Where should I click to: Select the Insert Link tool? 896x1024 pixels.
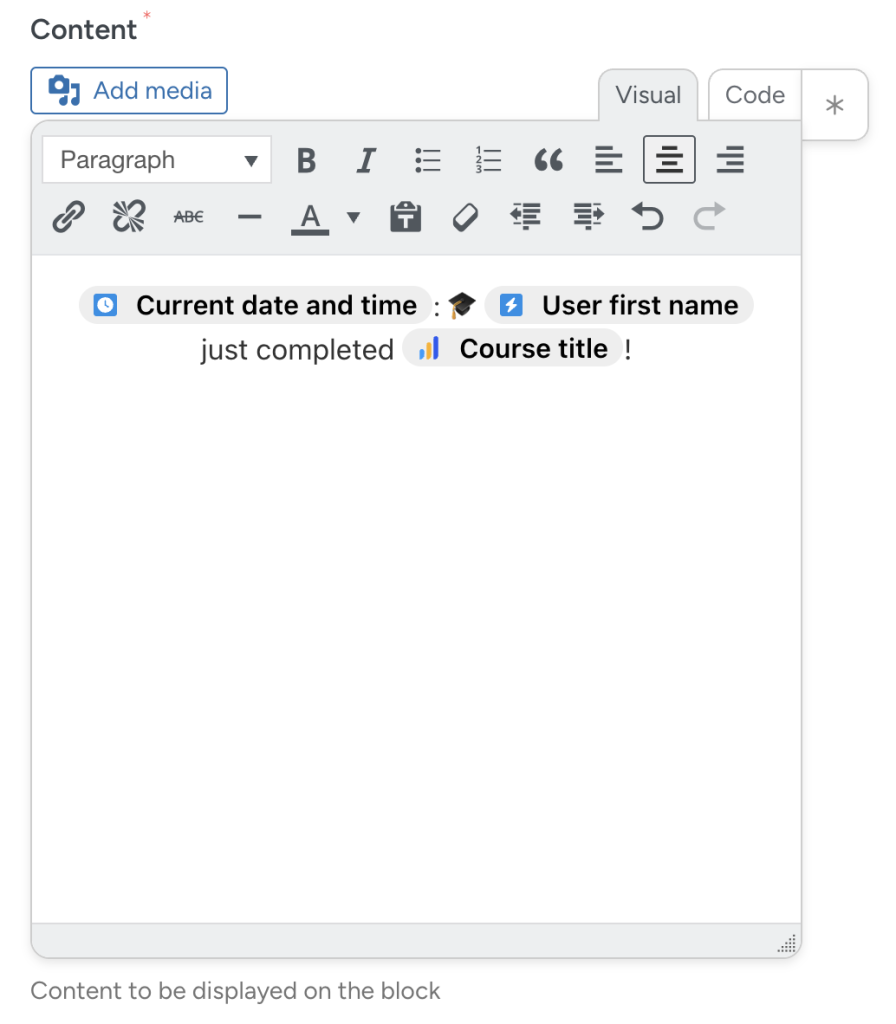point(67,217)
